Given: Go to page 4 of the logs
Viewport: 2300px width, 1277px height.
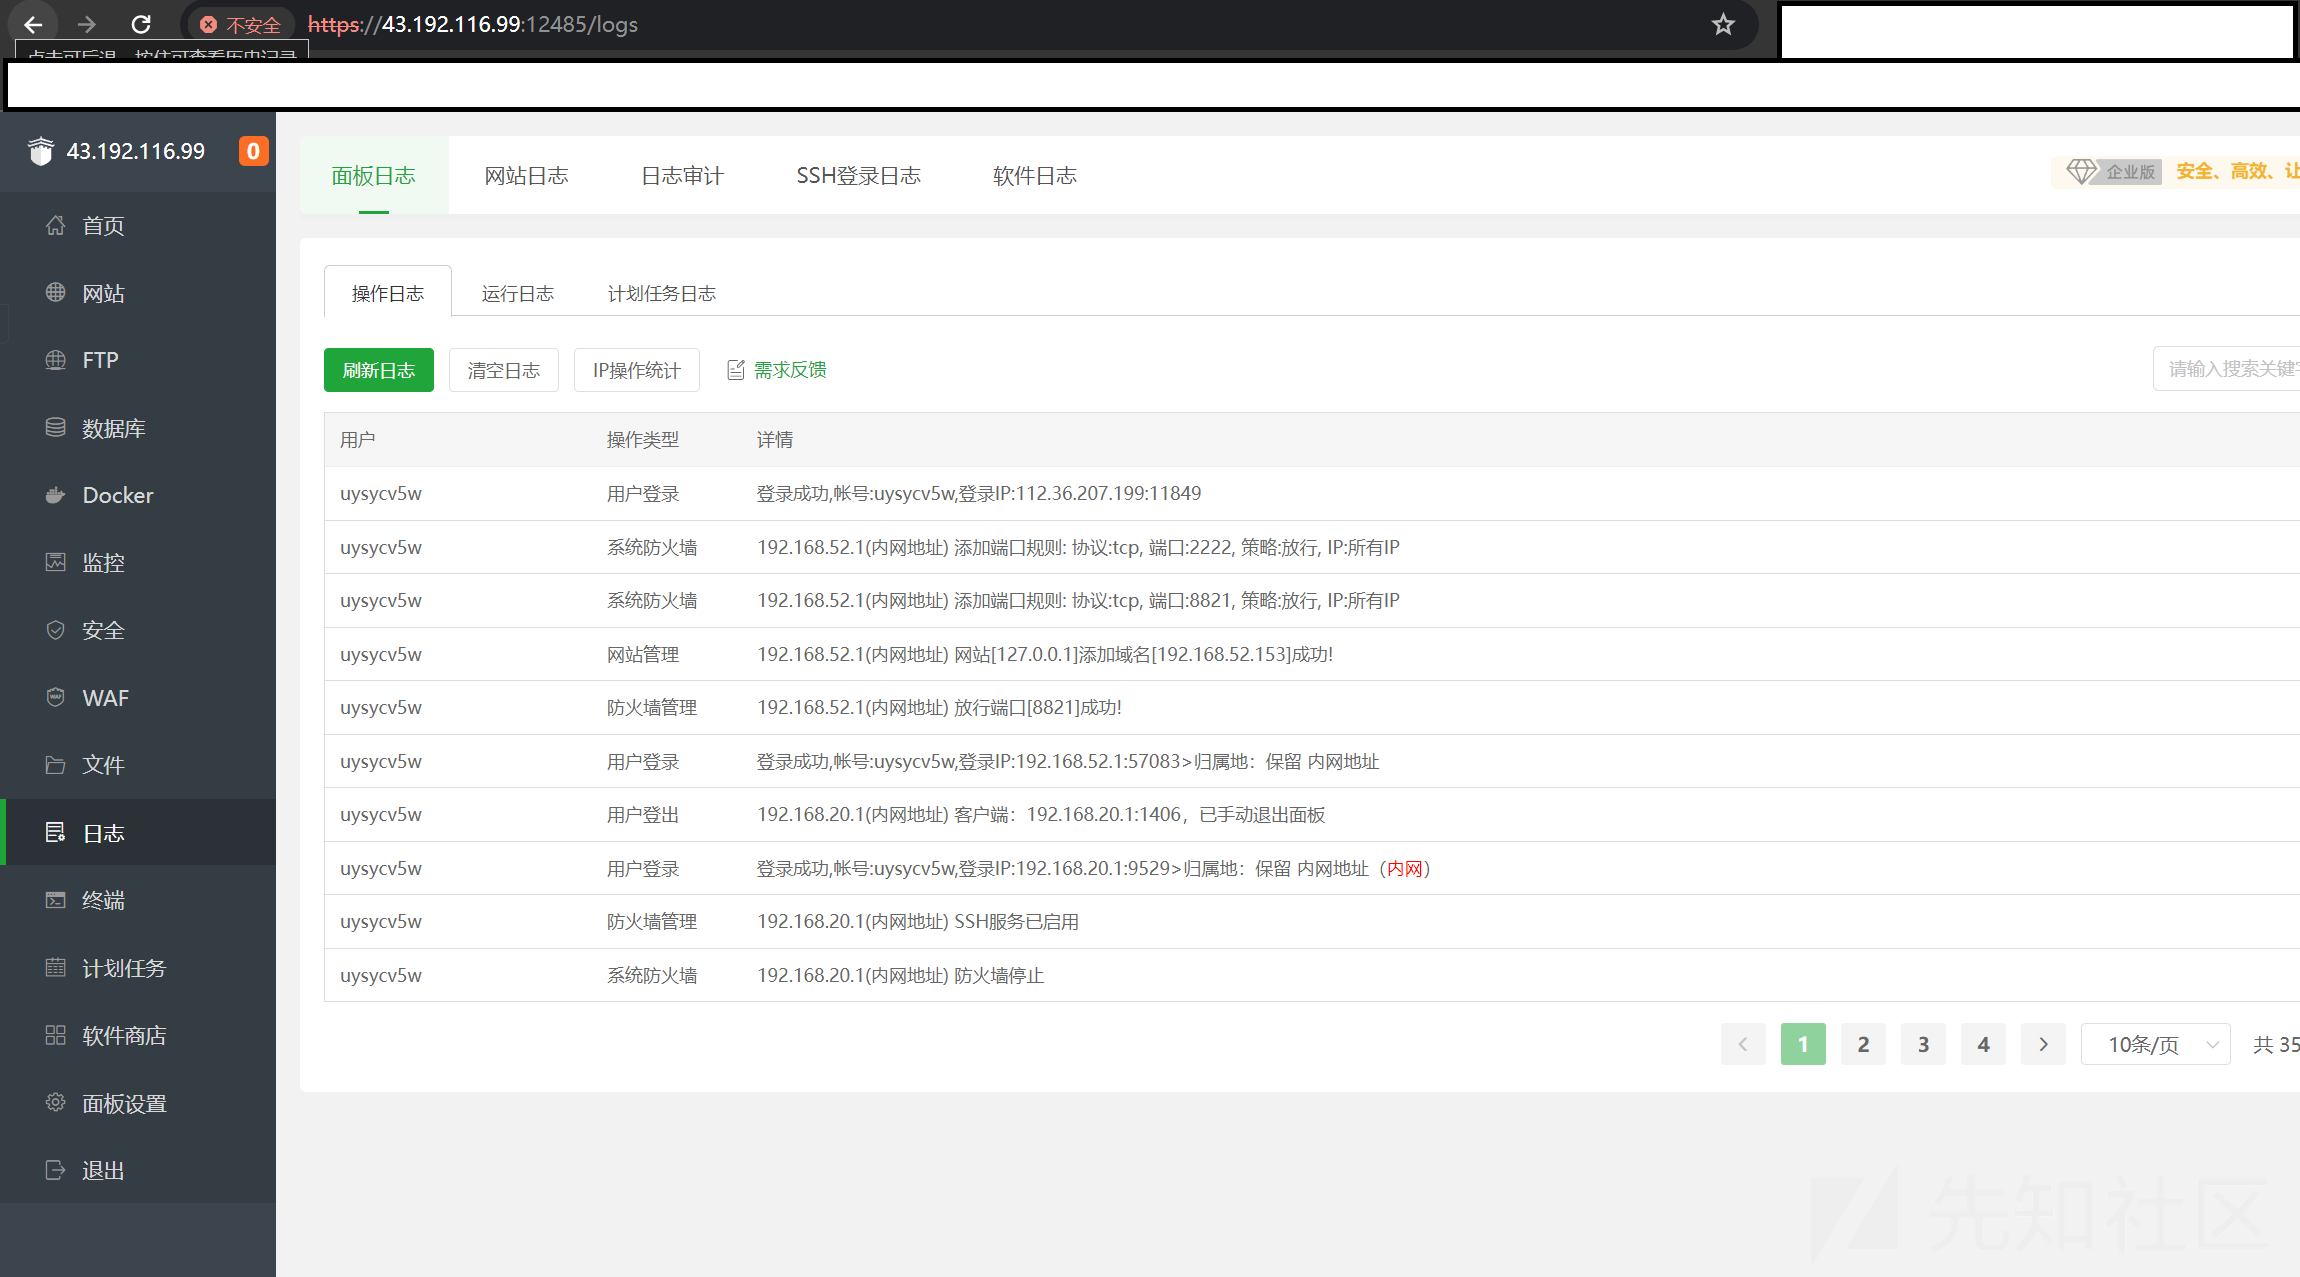Looking at the screenshot, I should click(x=1983, y=1044).
